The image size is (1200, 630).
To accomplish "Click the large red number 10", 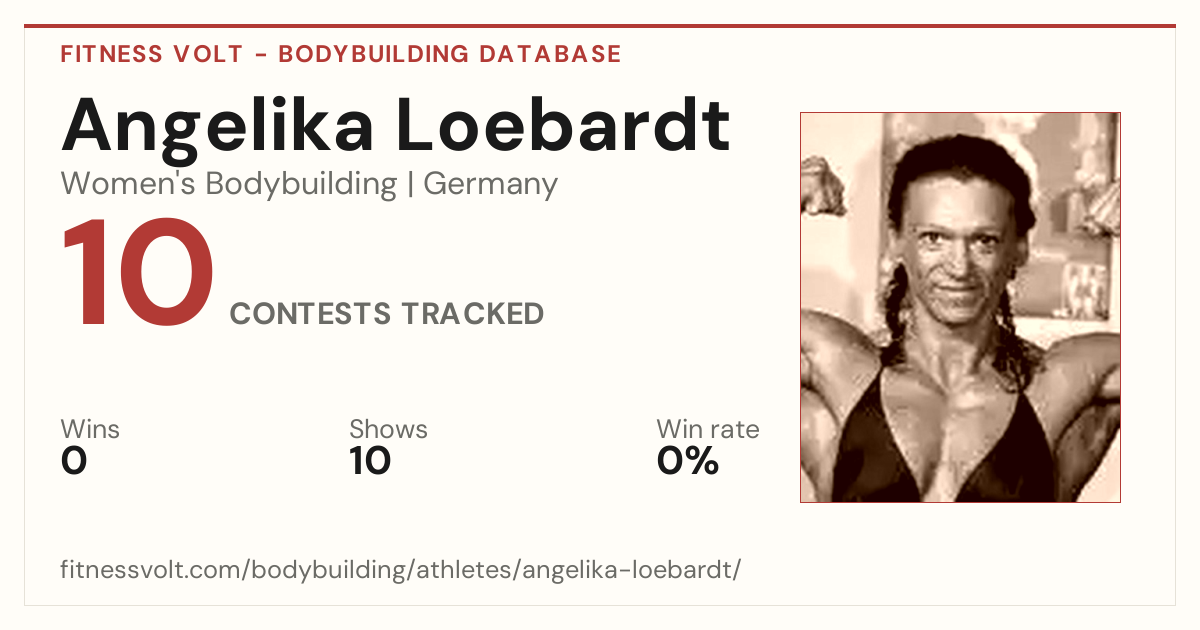I will click(138, 275).
